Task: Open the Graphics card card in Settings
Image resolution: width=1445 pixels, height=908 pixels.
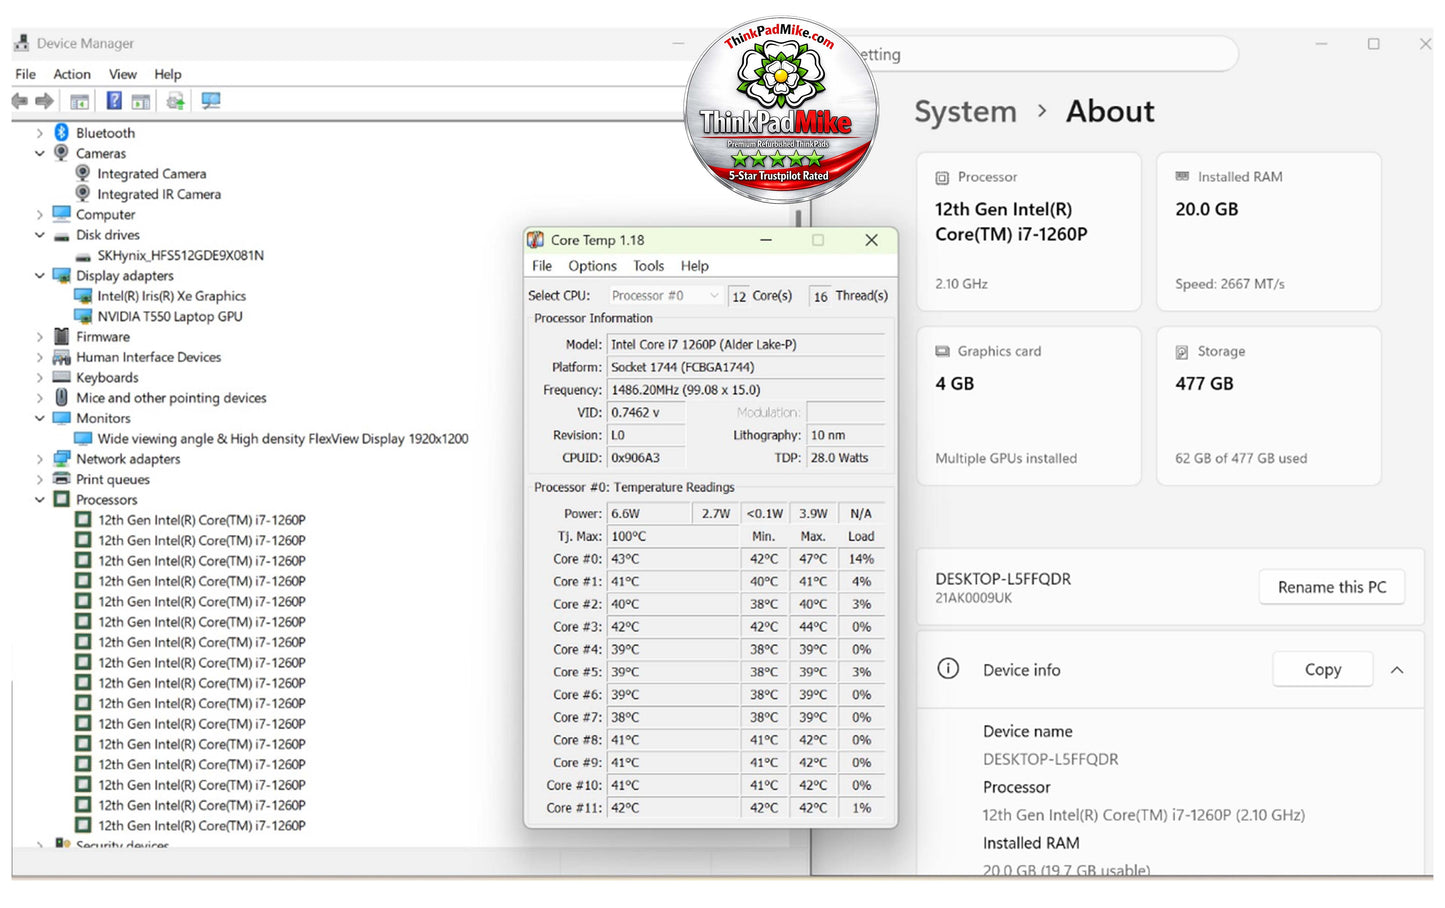Action: (x=1029, y=405)
